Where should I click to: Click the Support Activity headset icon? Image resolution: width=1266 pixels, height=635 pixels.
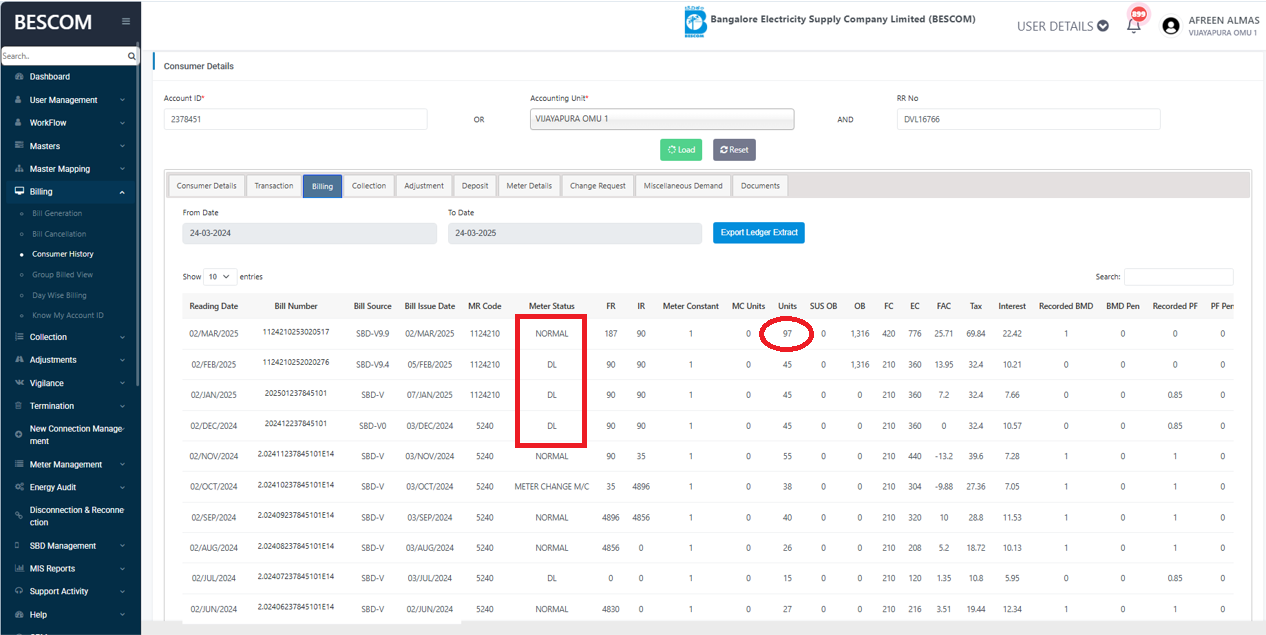pyautogui.click(x=20, y=591)
